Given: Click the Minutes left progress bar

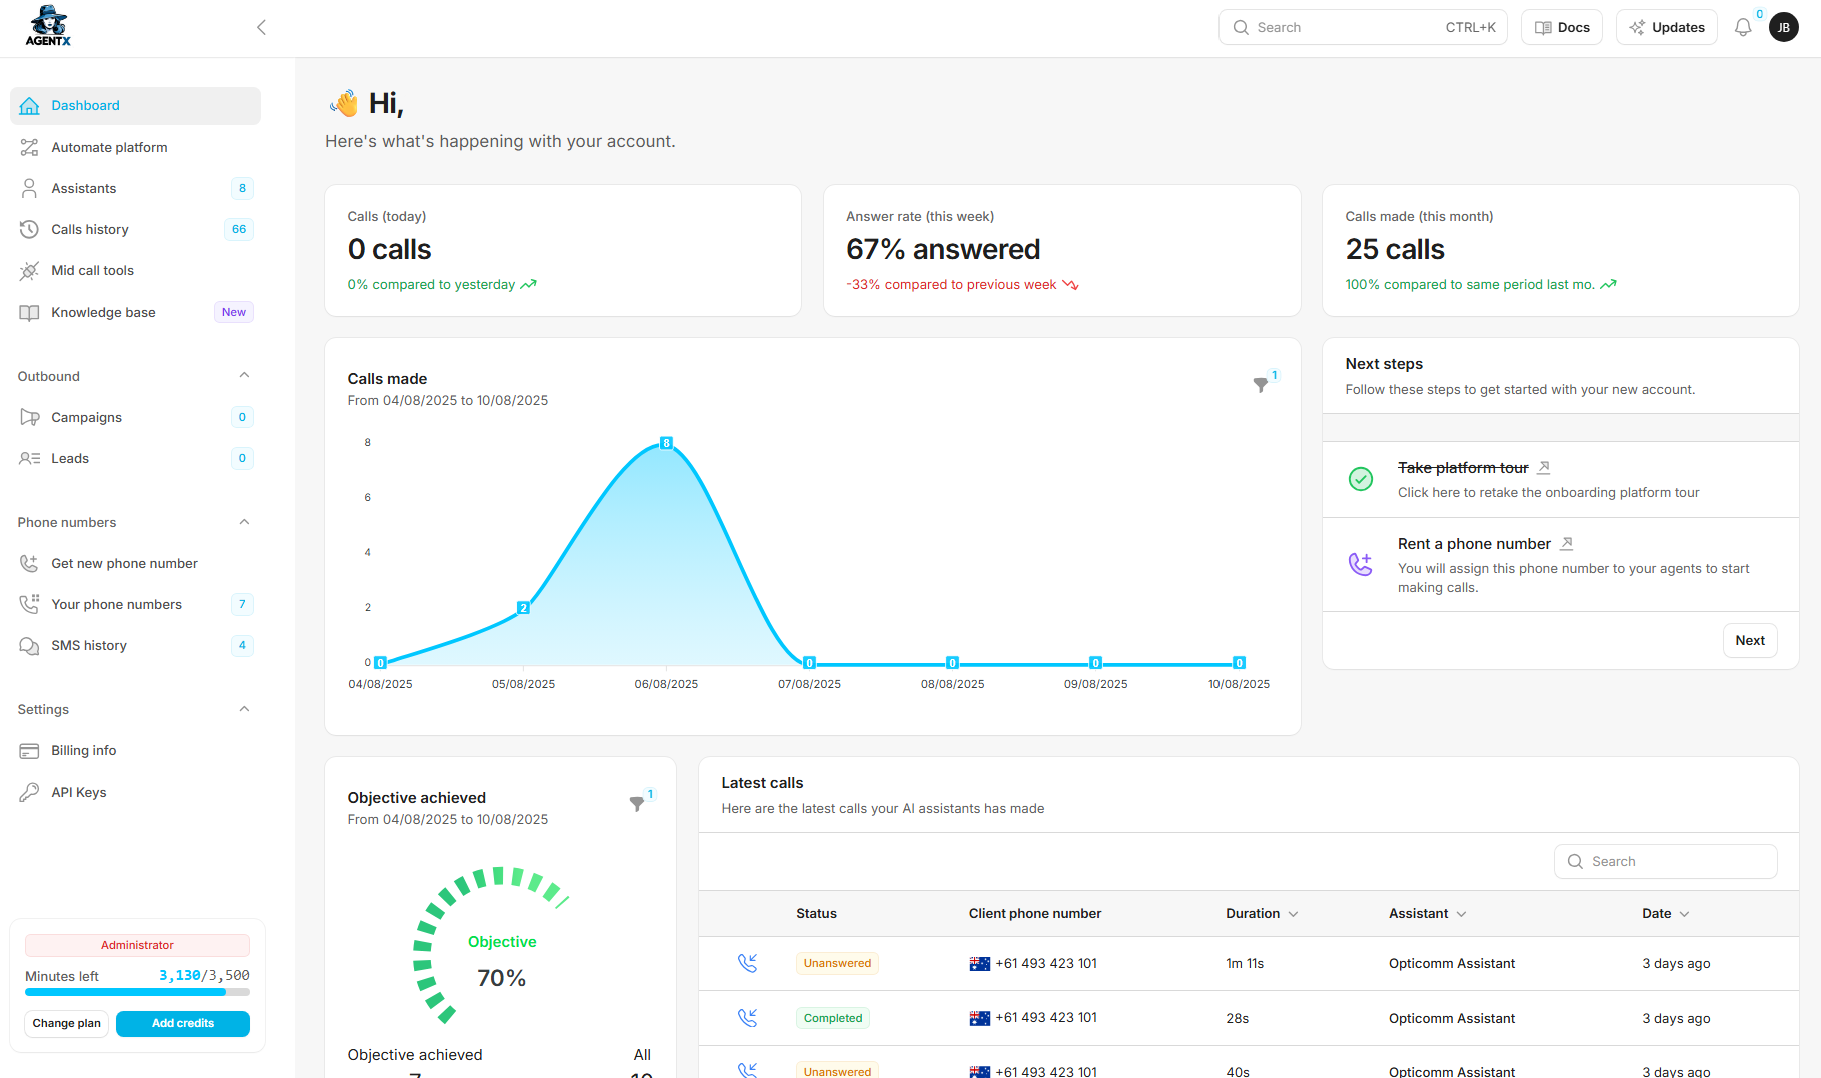Looking at the screenshot, I should pos(137,992).
